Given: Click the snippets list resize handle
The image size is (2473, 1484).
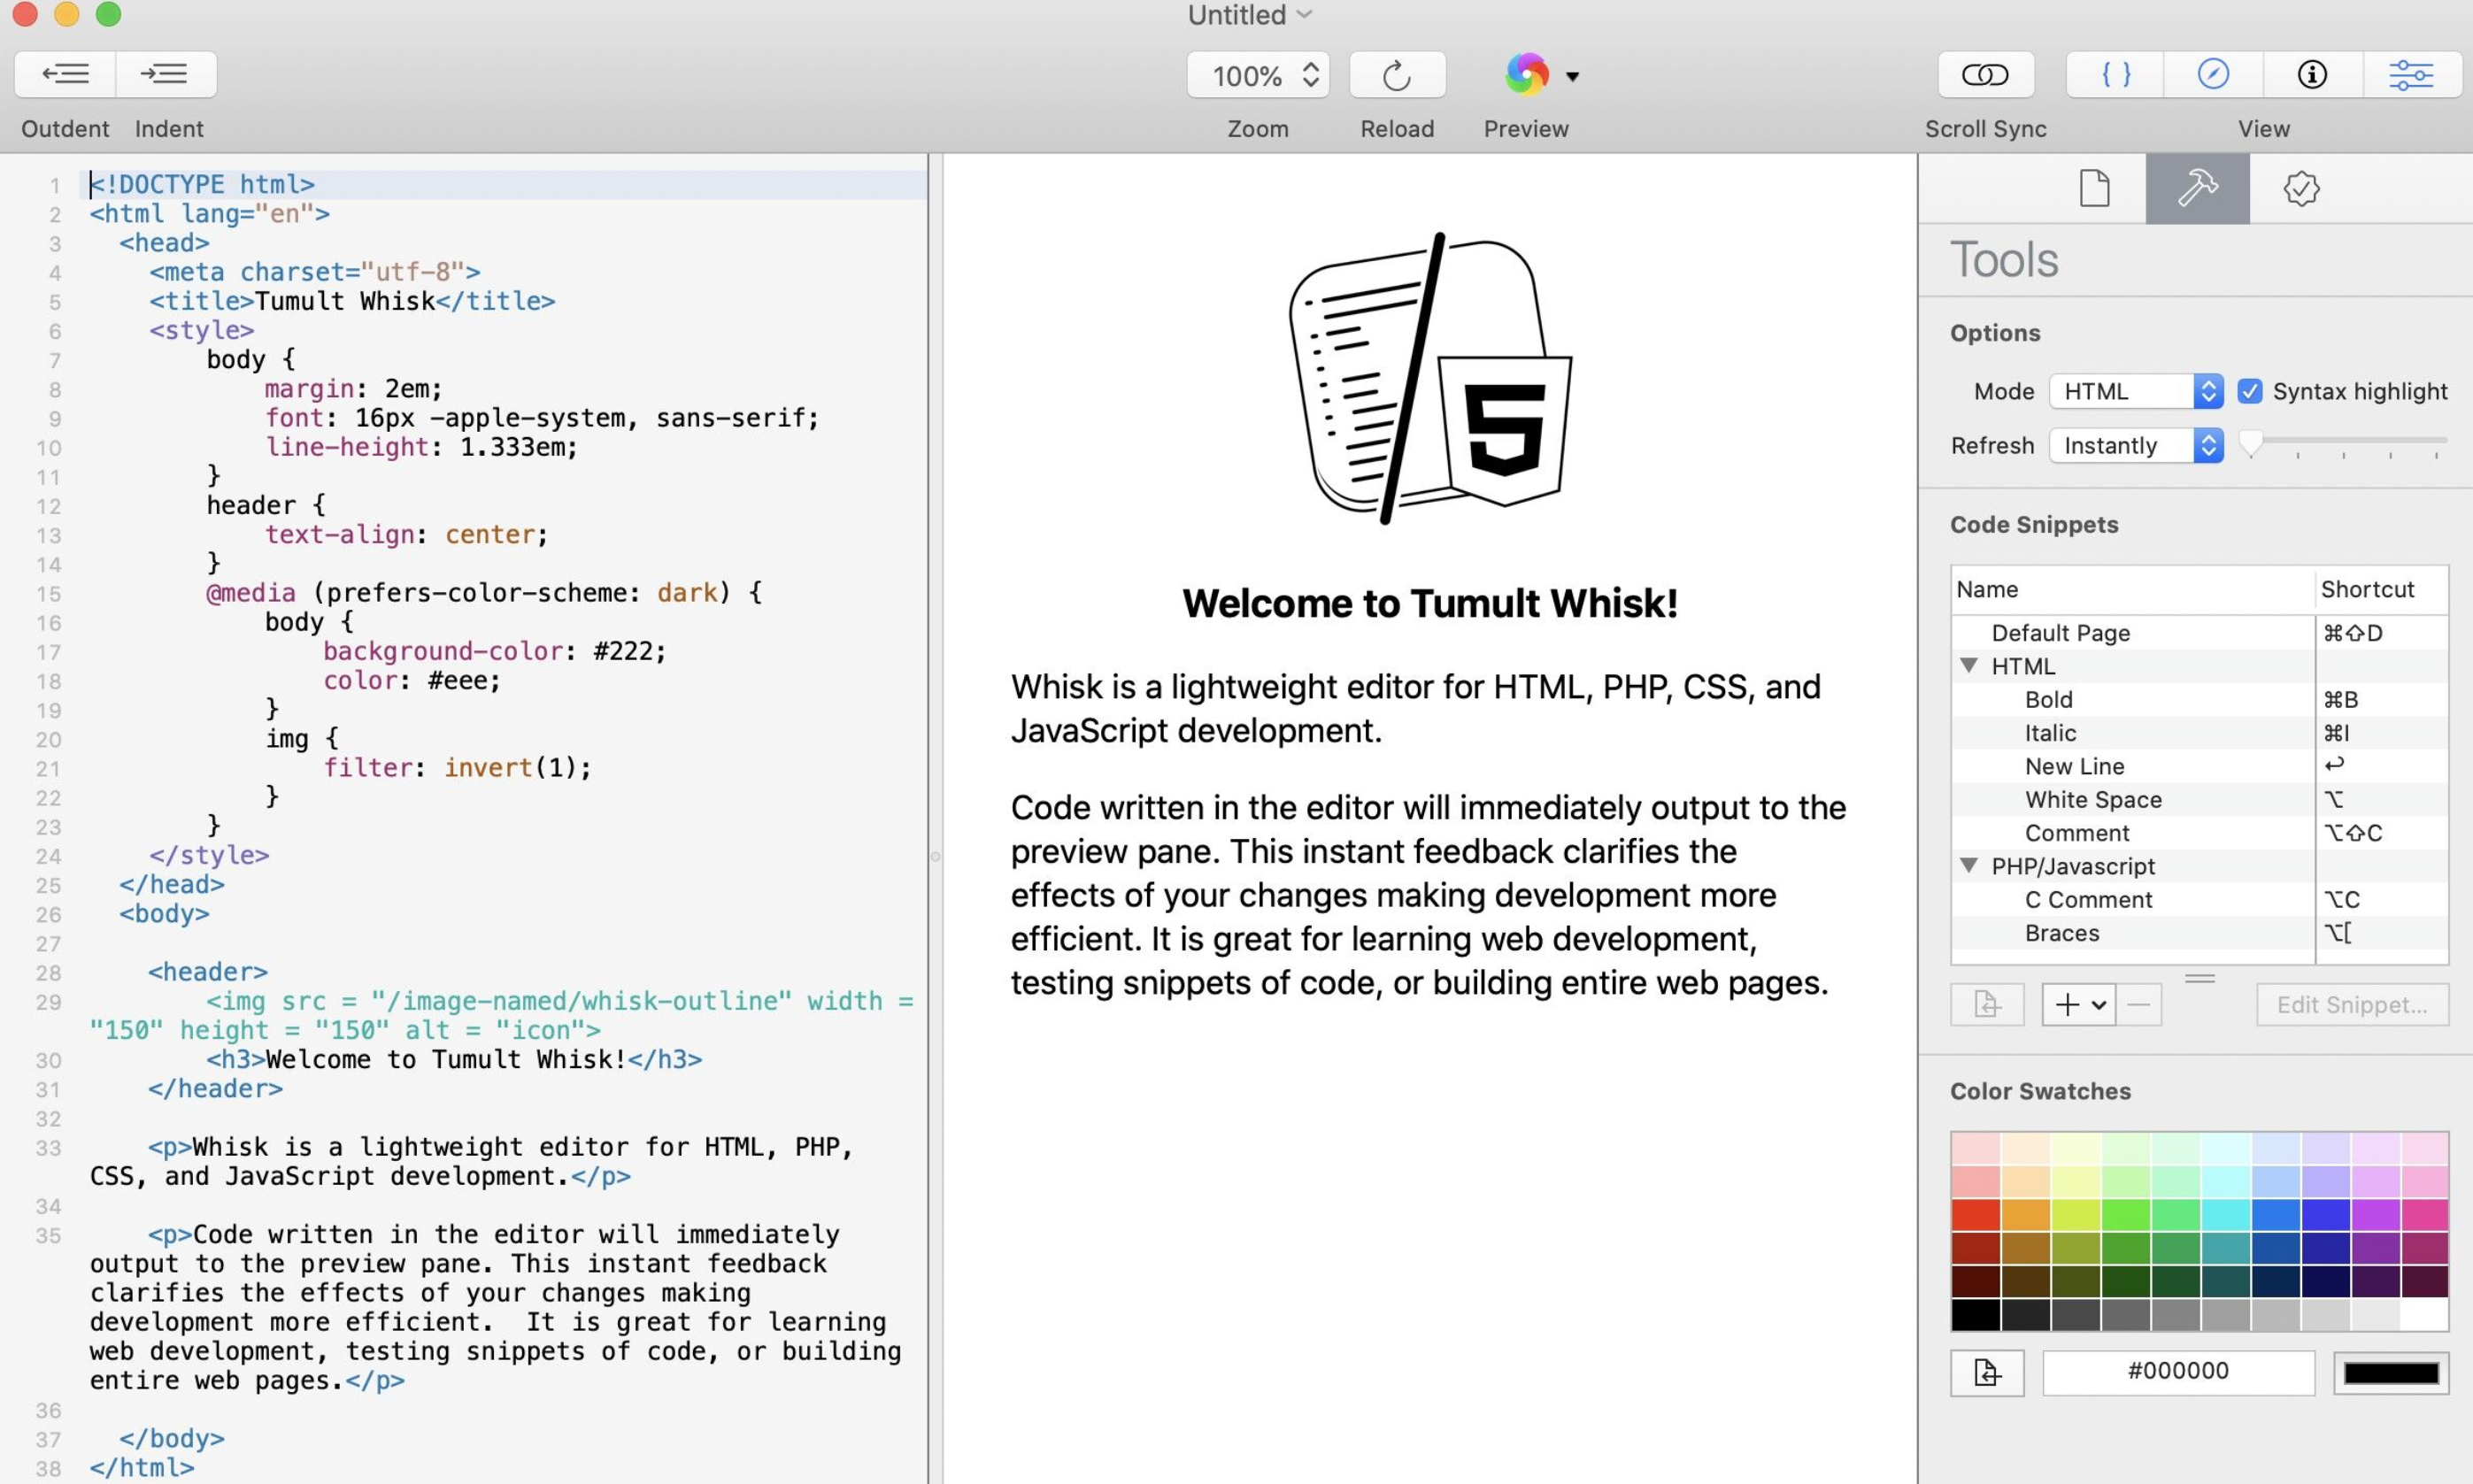Looking at the screenshot, I should tap(2199, 978).
